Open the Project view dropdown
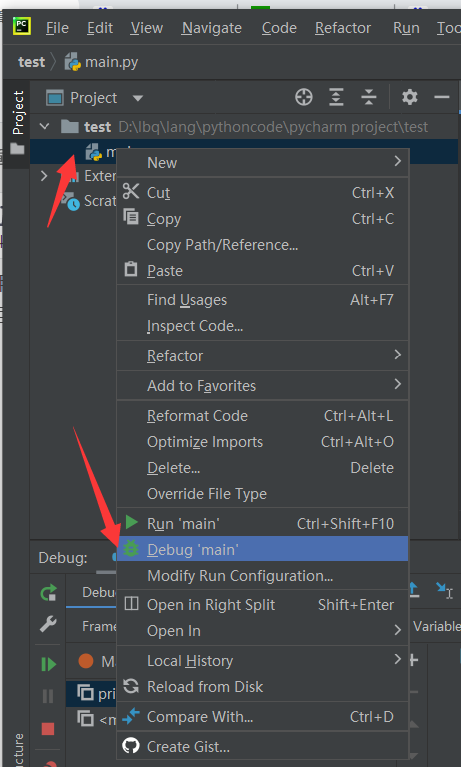 (x=138, y=98)
